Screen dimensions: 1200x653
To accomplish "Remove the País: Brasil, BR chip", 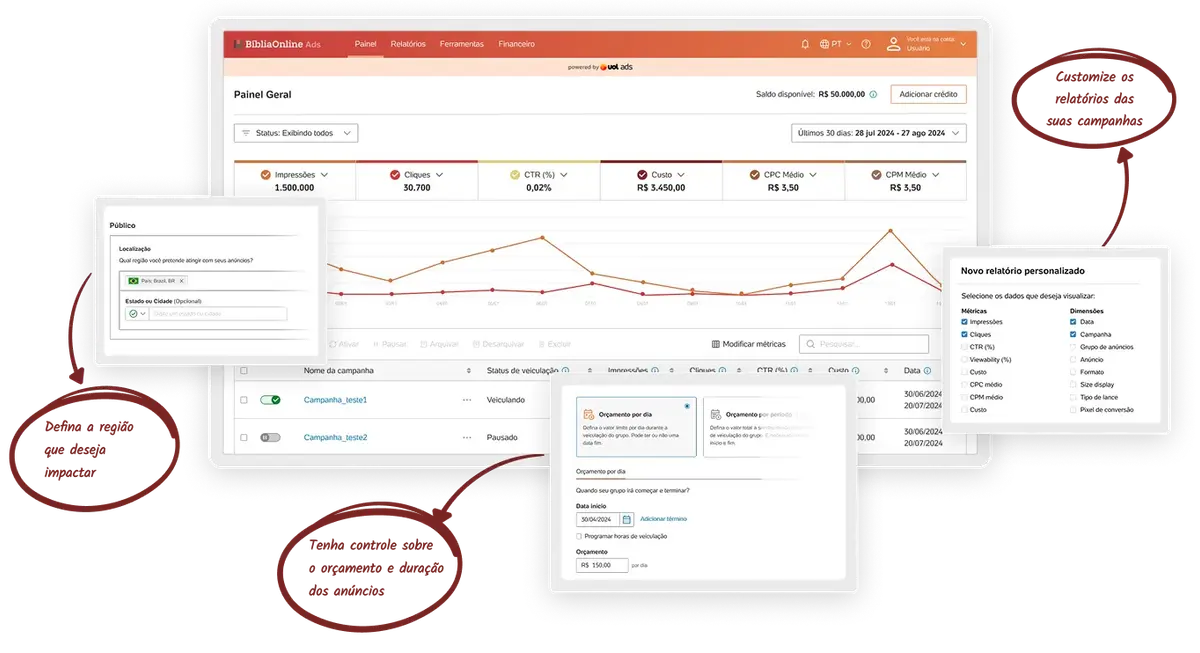I will click(x=181, y=281).
